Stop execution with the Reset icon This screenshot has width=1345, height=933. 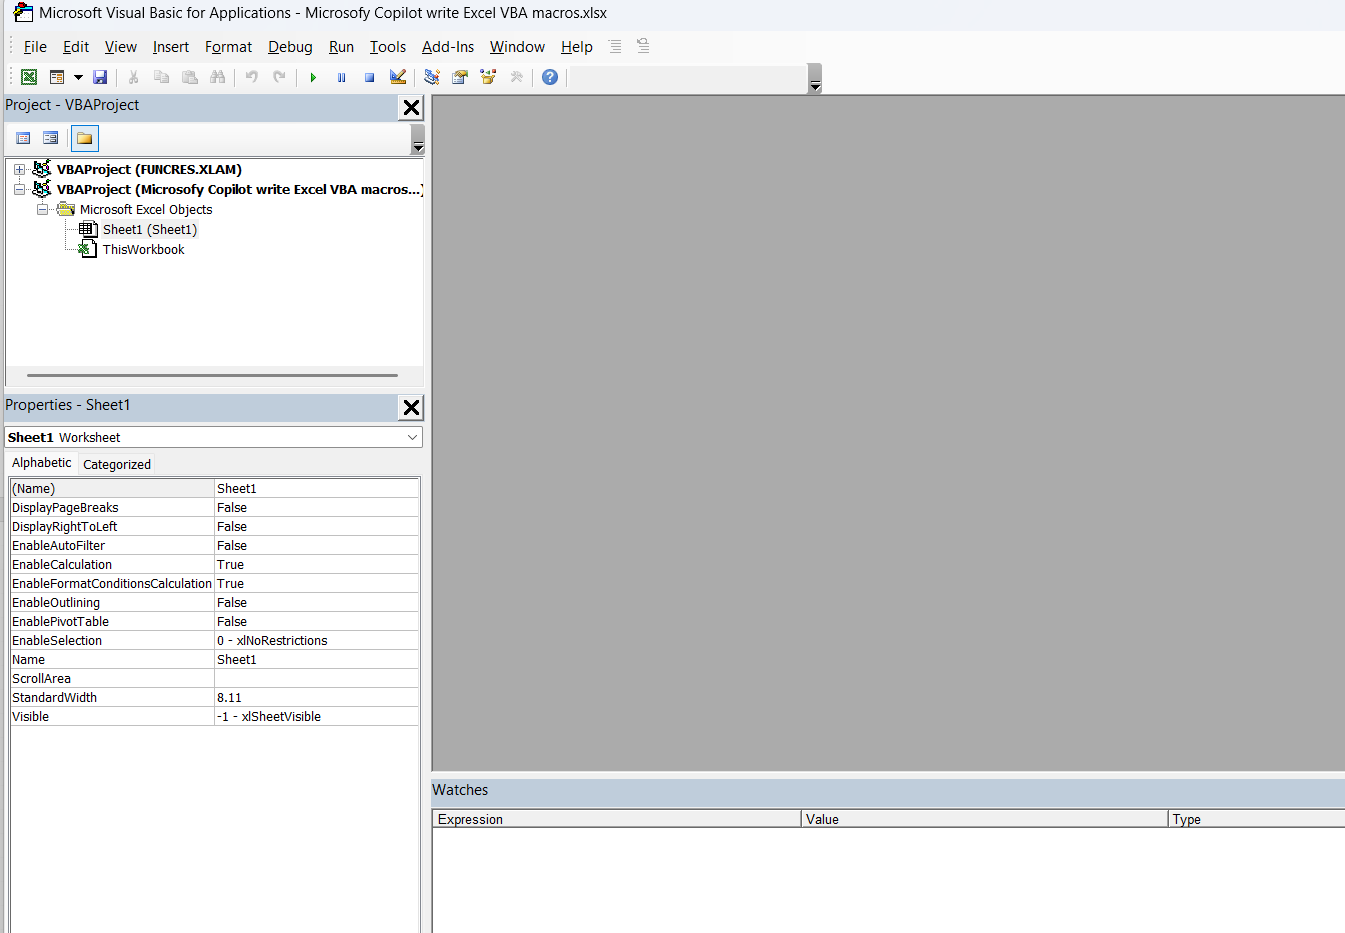(x=369, y=77)
